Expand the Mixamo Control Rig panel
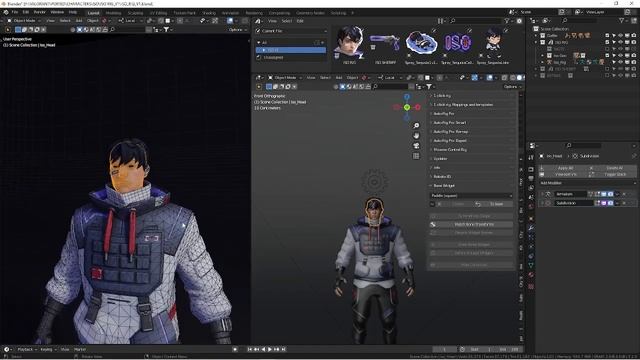This screenshot has width=640, height=360. click(x=471, y=149)
